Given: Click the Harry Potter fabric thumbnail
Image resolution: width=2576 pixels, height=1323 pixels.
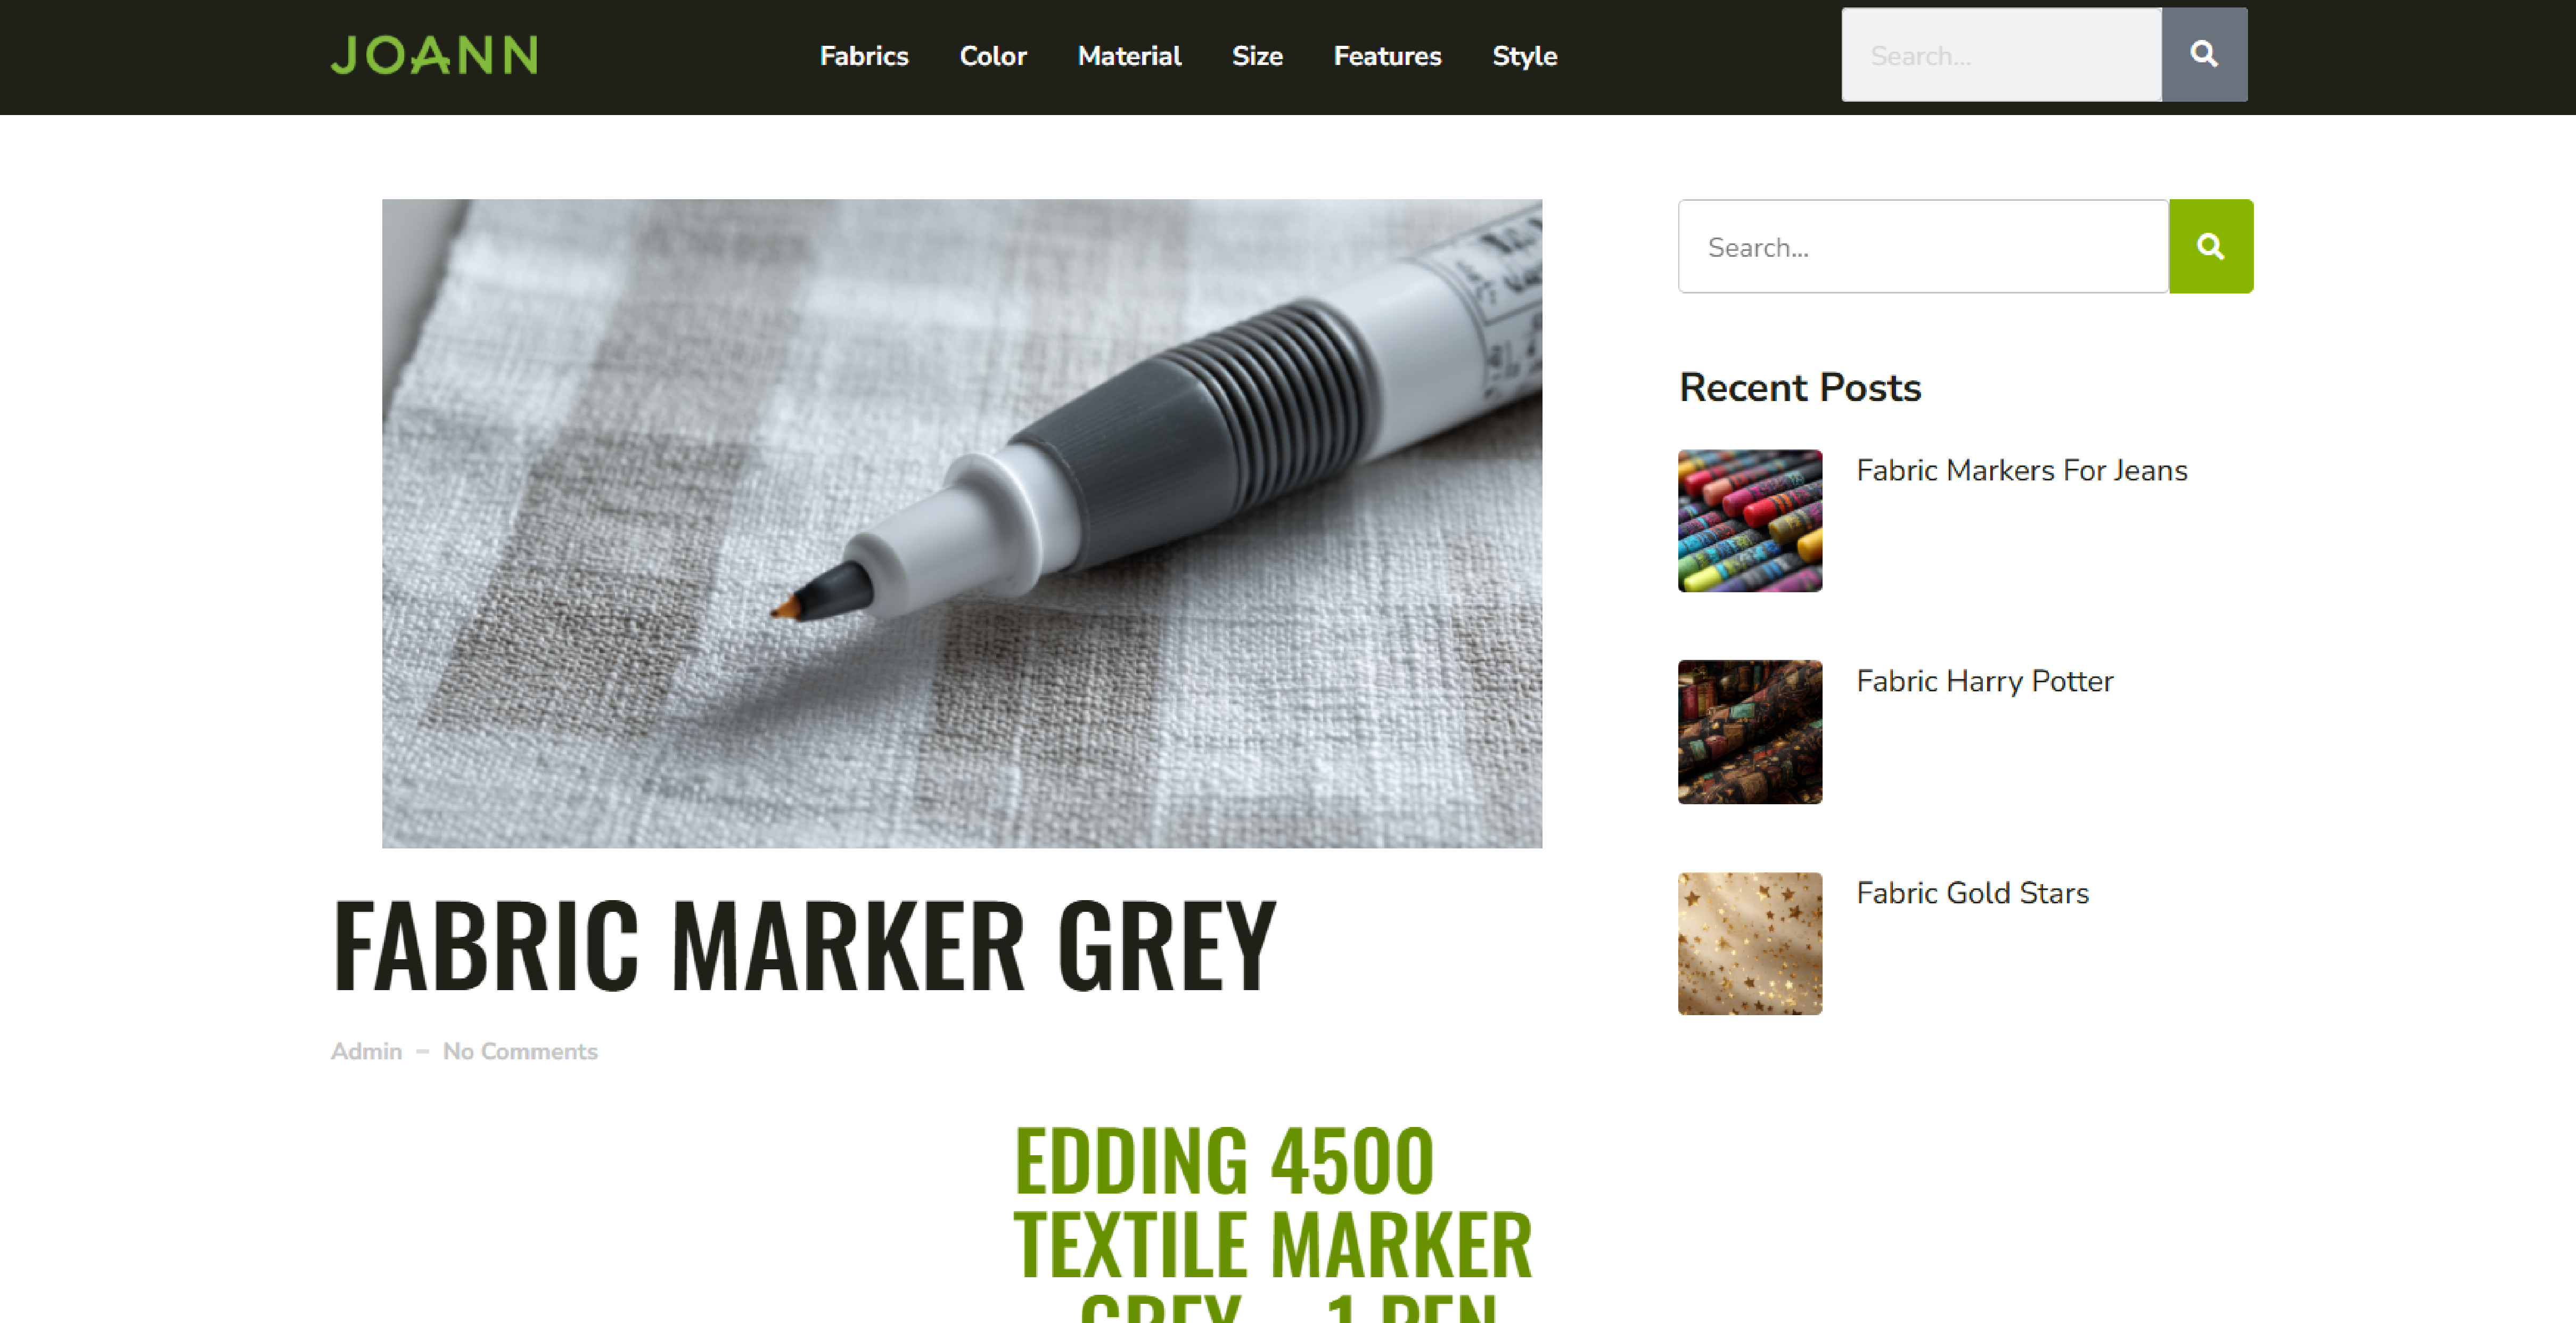Looking at the screenshot, I should pyautogui.click(x=1750, y=732).
